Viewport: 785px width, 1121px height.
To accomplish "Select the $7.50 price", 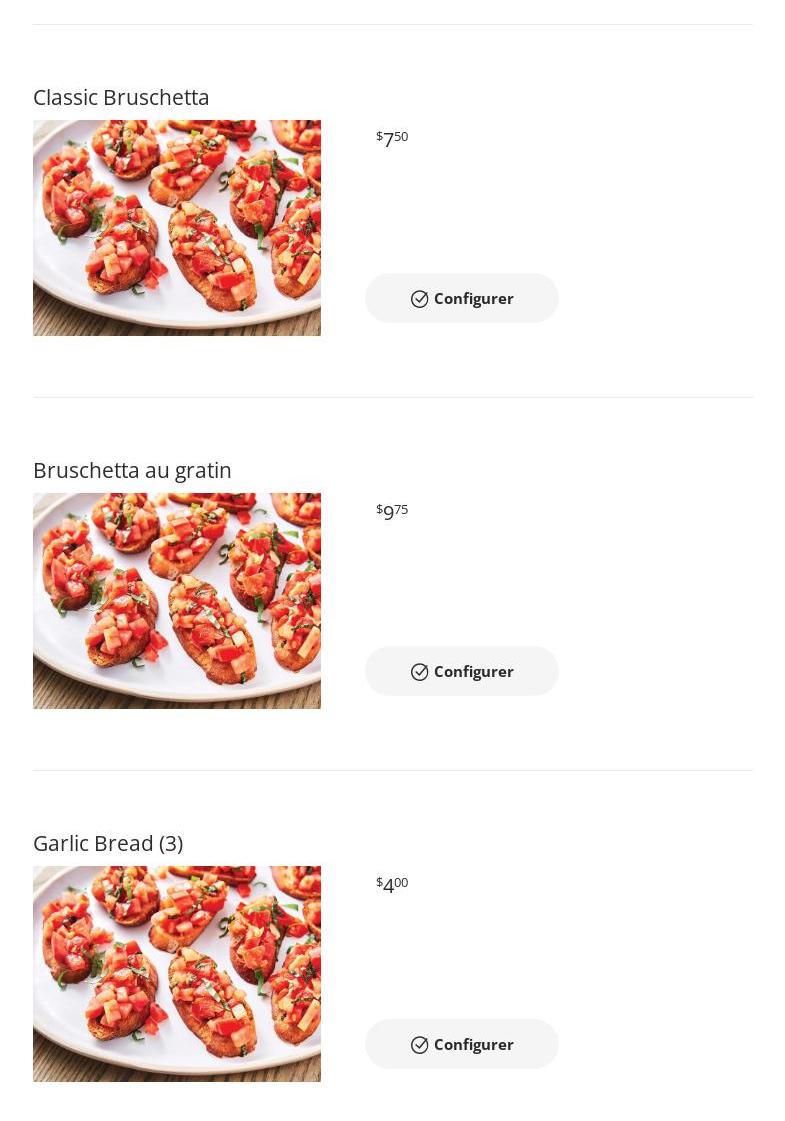I will point(392,138).
